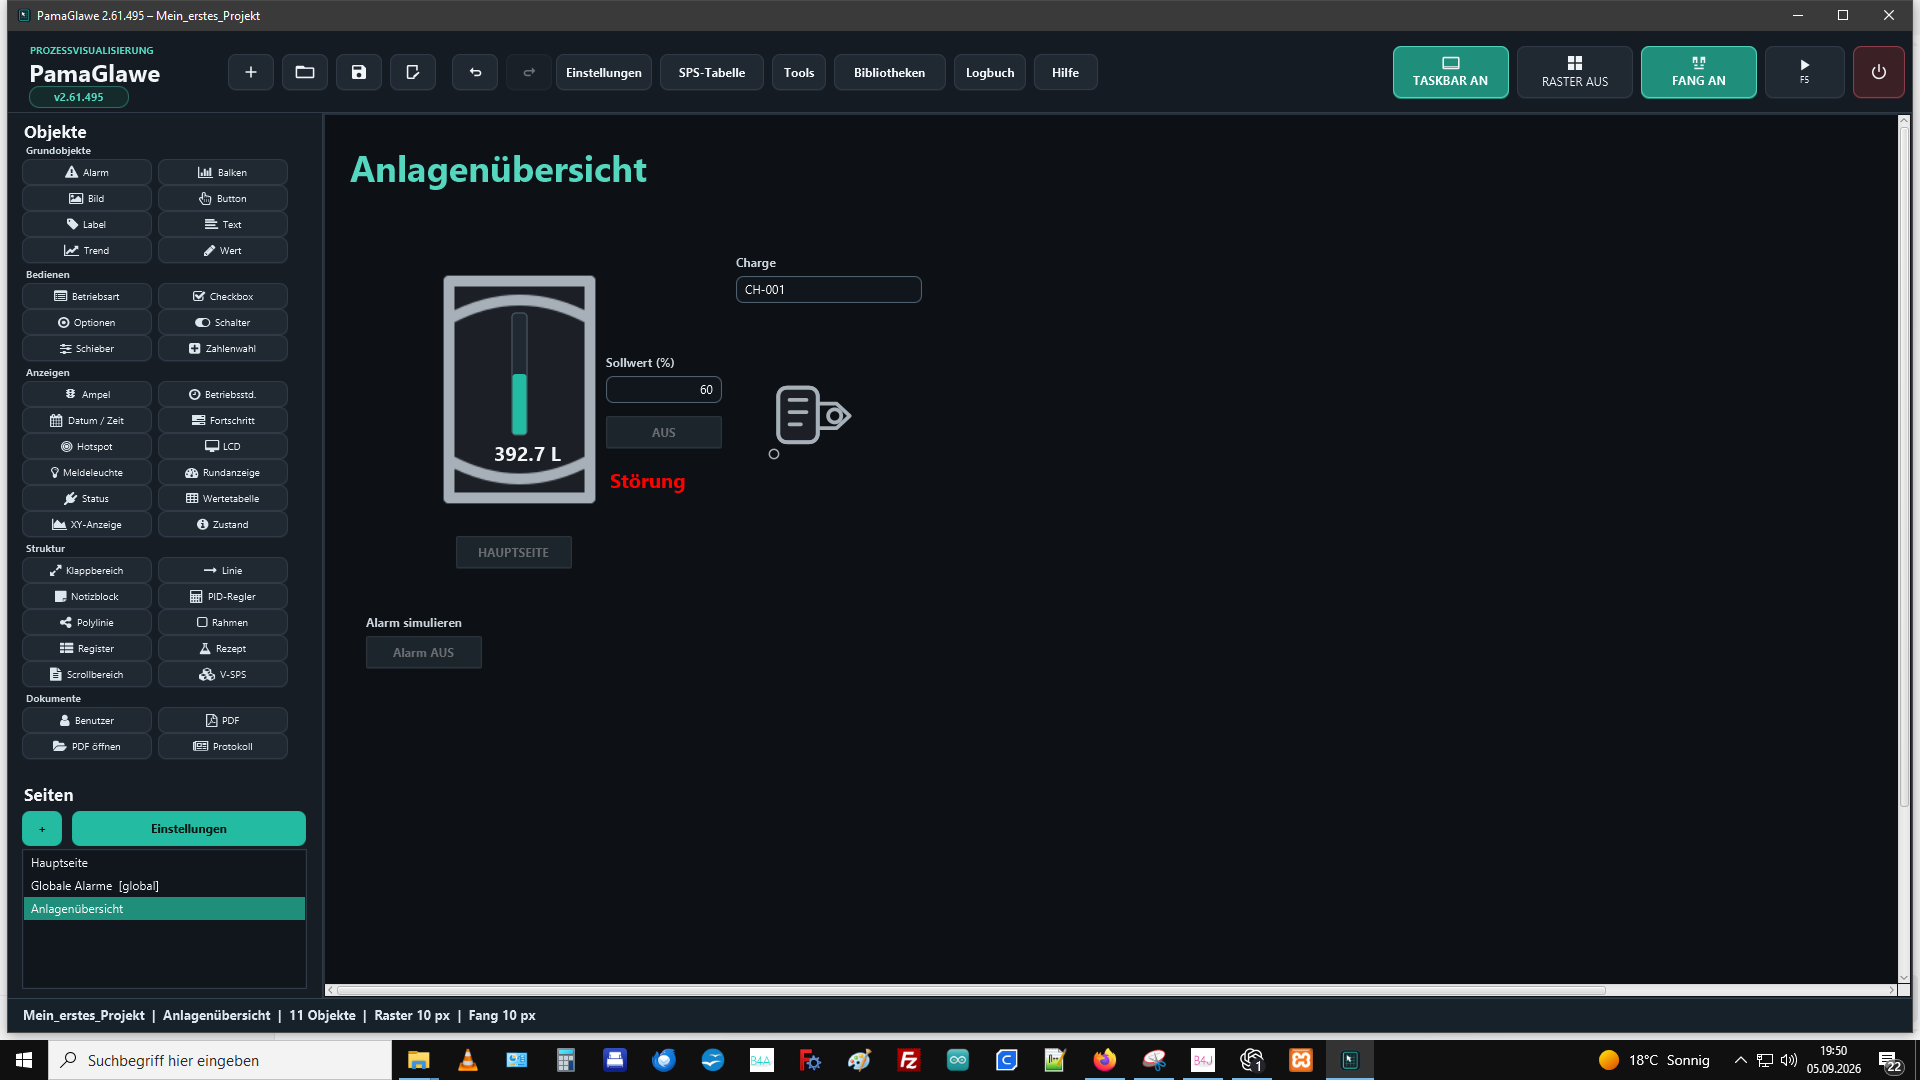Click the redo arrow icon
Viewport: 1920px width, 1080px height.
click(x=529, y=72)
